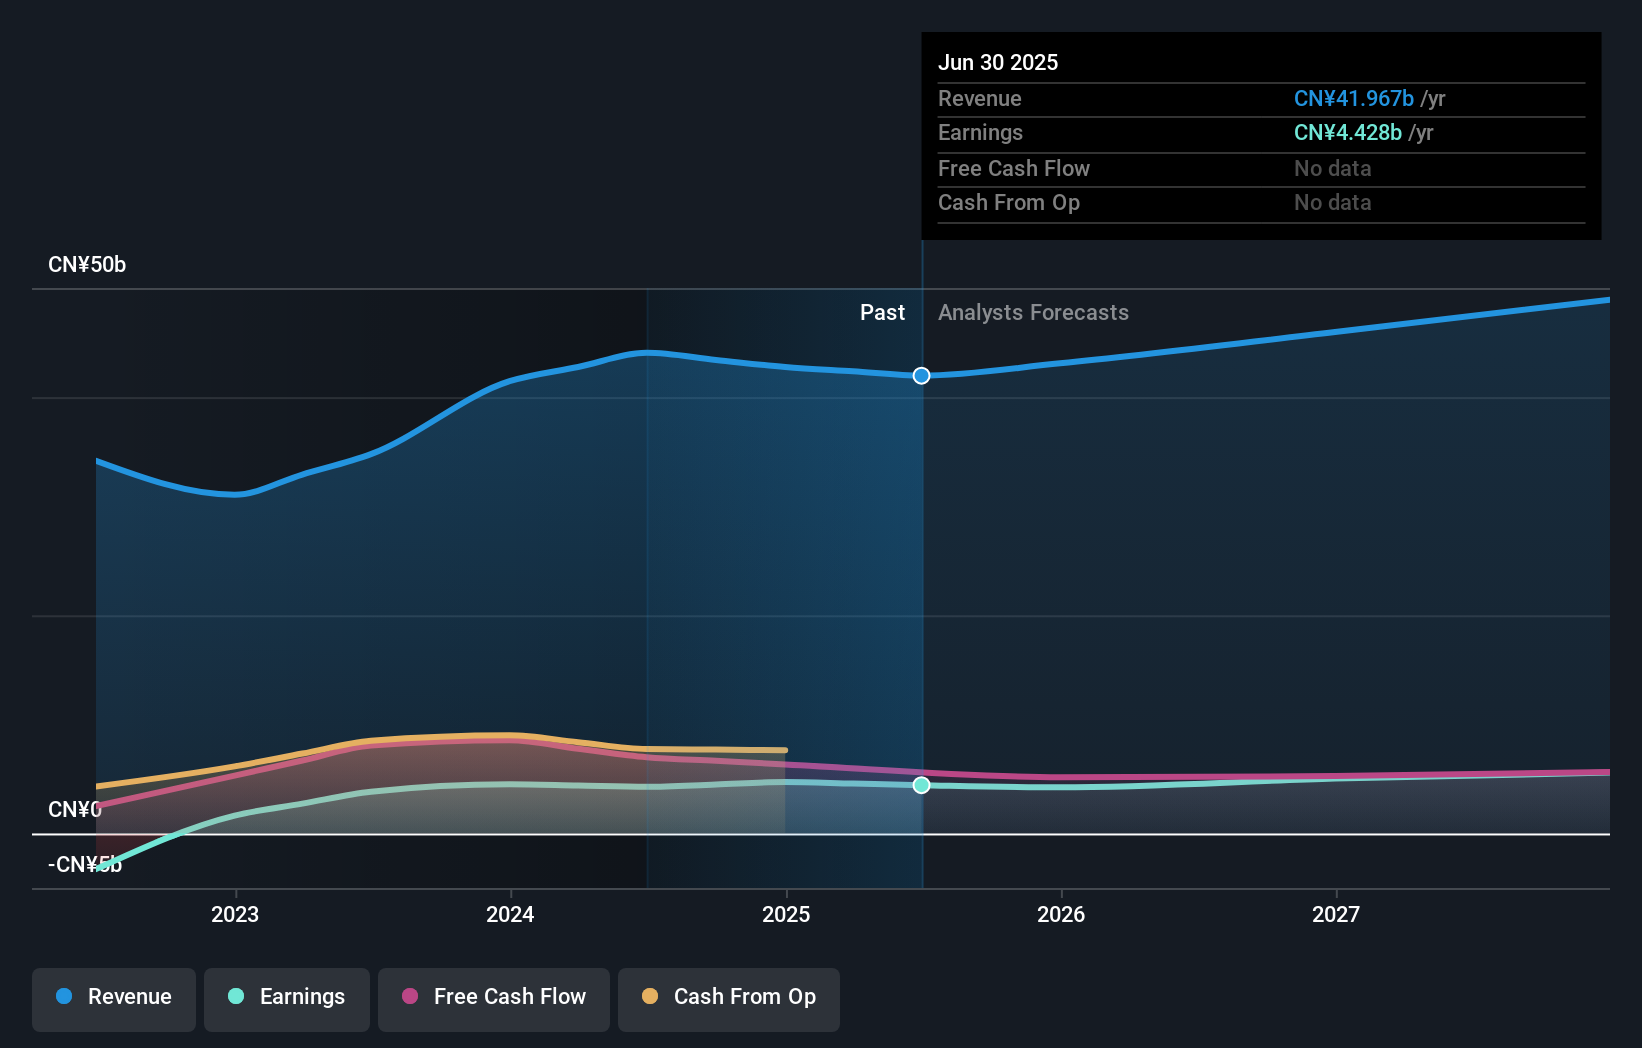Image resolution: width=1642 pixels, height=1048 pixels.
Task: Switch to the Past chart section
Action: tap(882, 312)
